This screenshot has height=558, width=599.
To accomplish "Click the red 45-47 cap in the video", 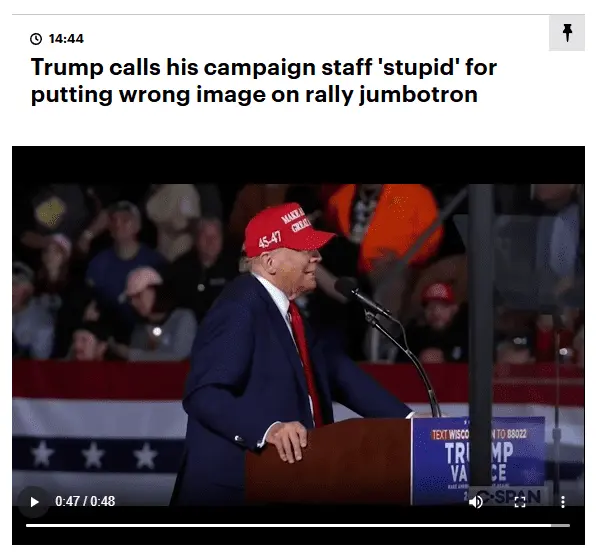I will 287,230.
